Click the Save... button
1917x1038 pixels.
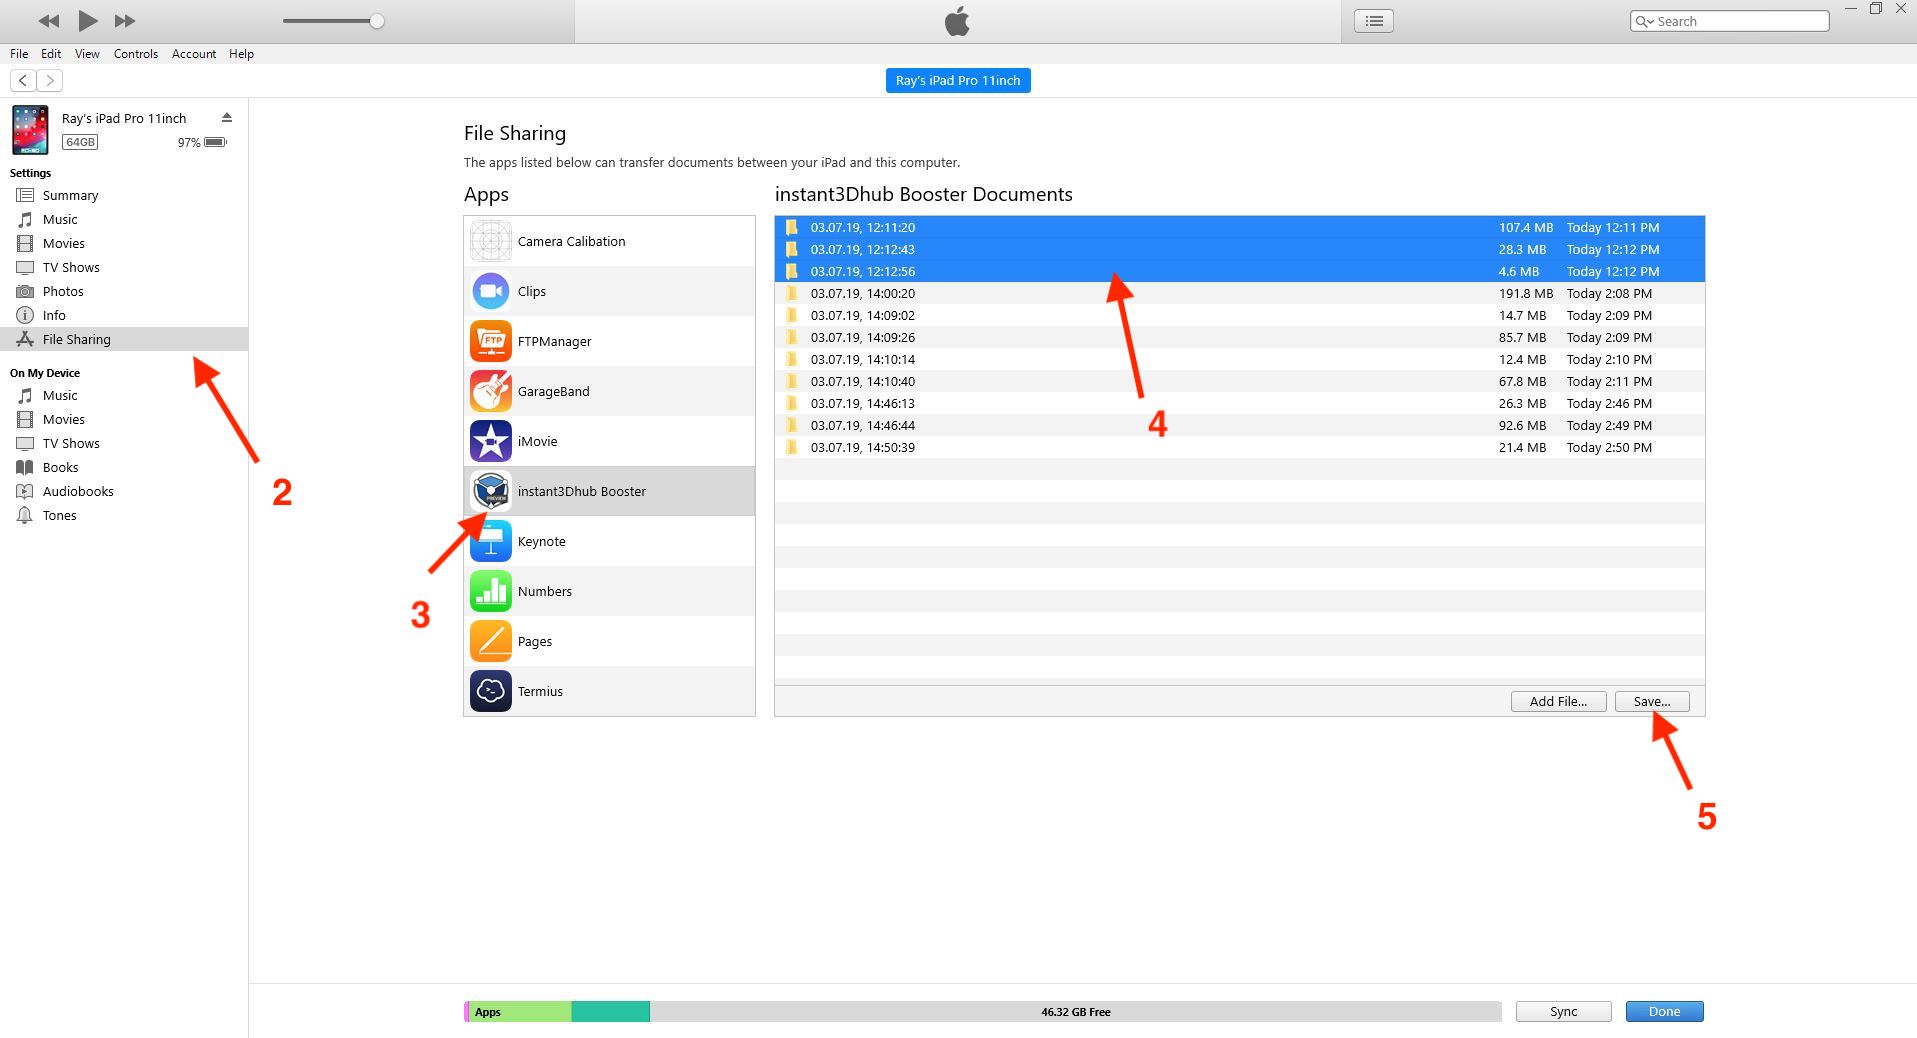click(x=1652, y=702)
